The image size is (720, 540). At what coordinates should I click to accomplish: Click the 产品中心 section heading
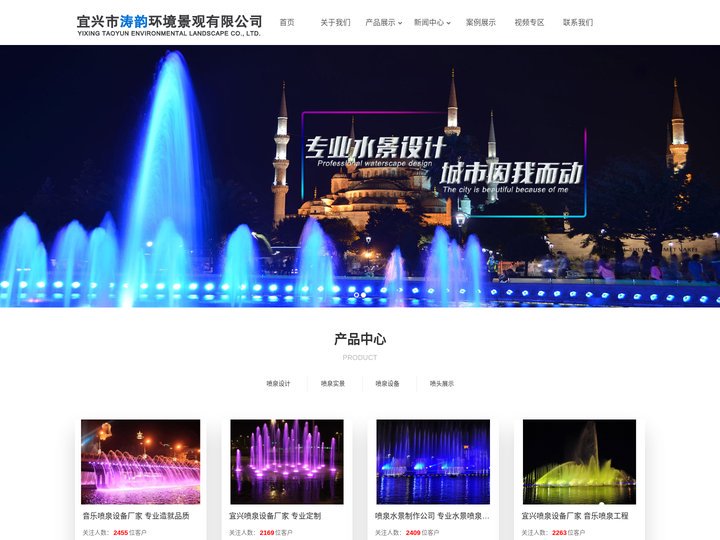360,339
